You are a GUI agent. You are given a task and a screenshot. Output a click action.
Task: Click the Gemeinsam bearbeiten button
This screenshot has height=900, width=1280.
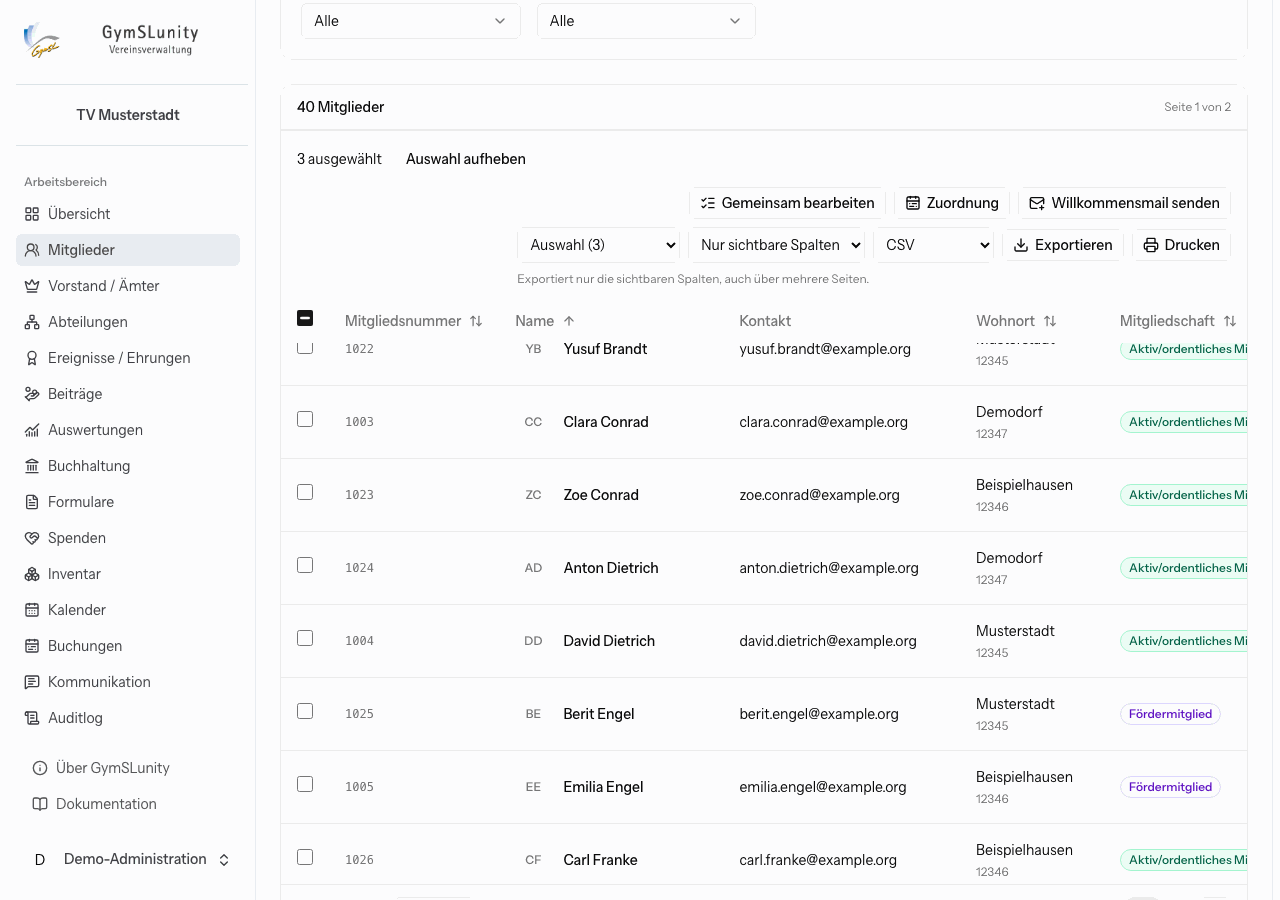coord(787,203)
